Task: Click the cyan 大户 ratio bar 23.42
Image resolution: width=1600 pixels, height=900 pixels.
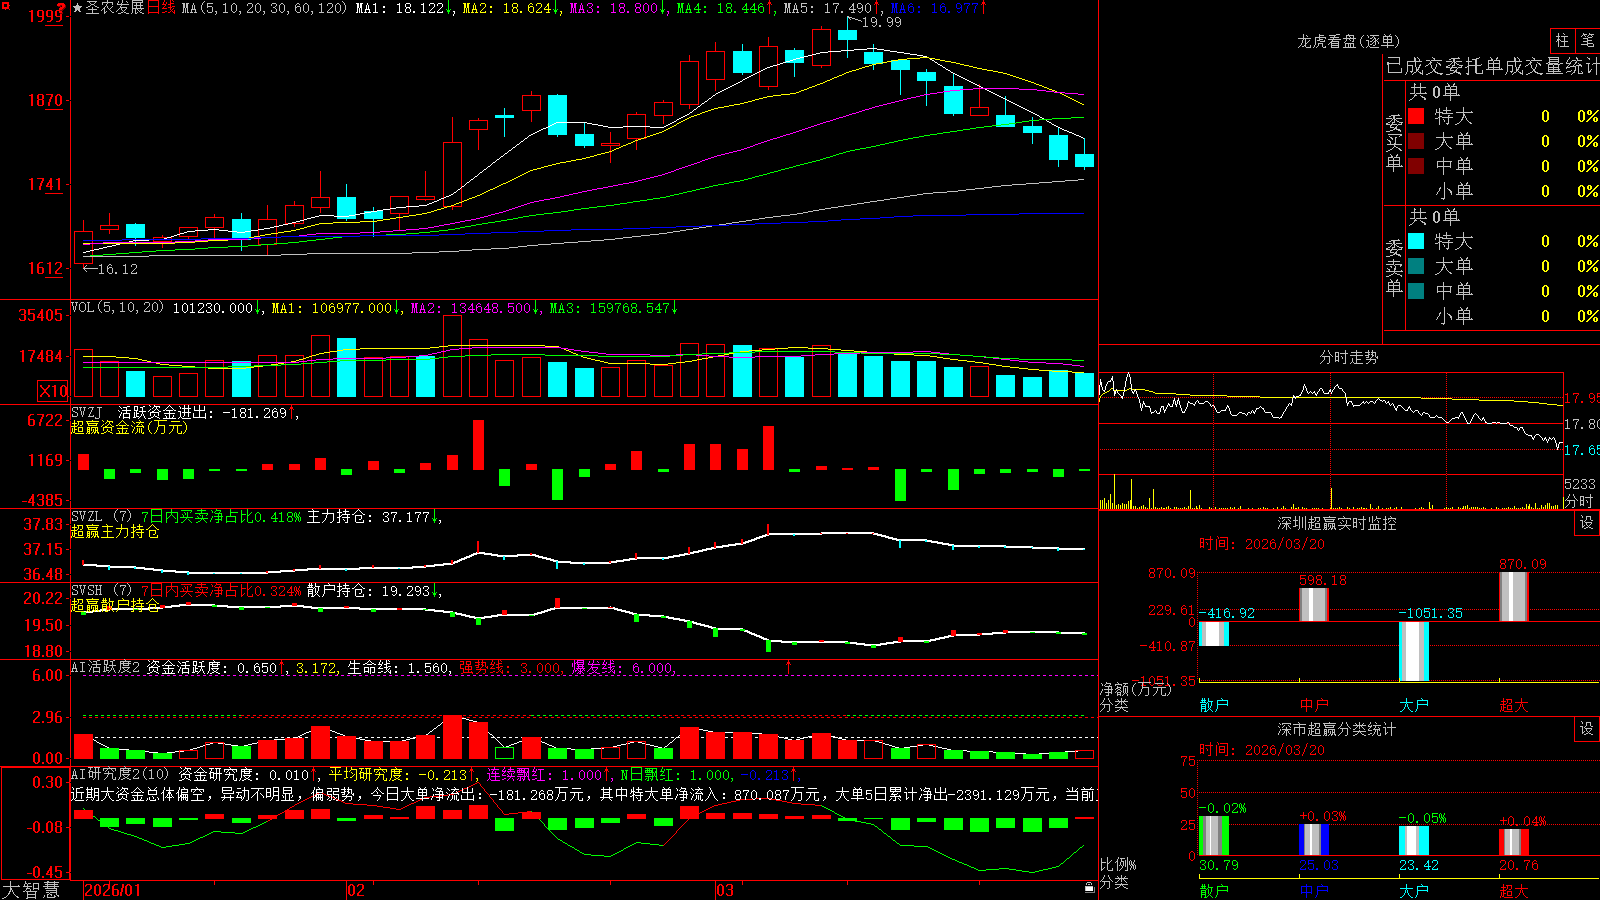Action: 1414,841
